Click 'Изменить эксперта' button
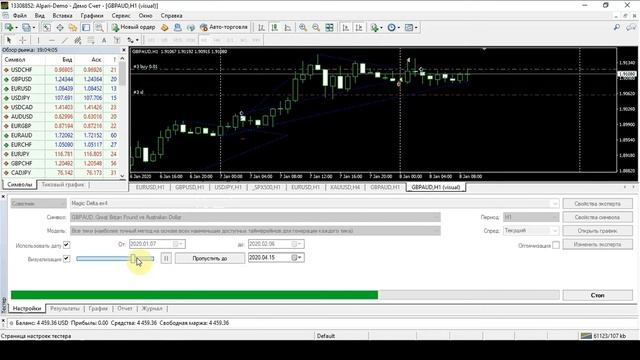Image resolution: width=640 pixels, height=360 pixels. (x=598, y=244)
